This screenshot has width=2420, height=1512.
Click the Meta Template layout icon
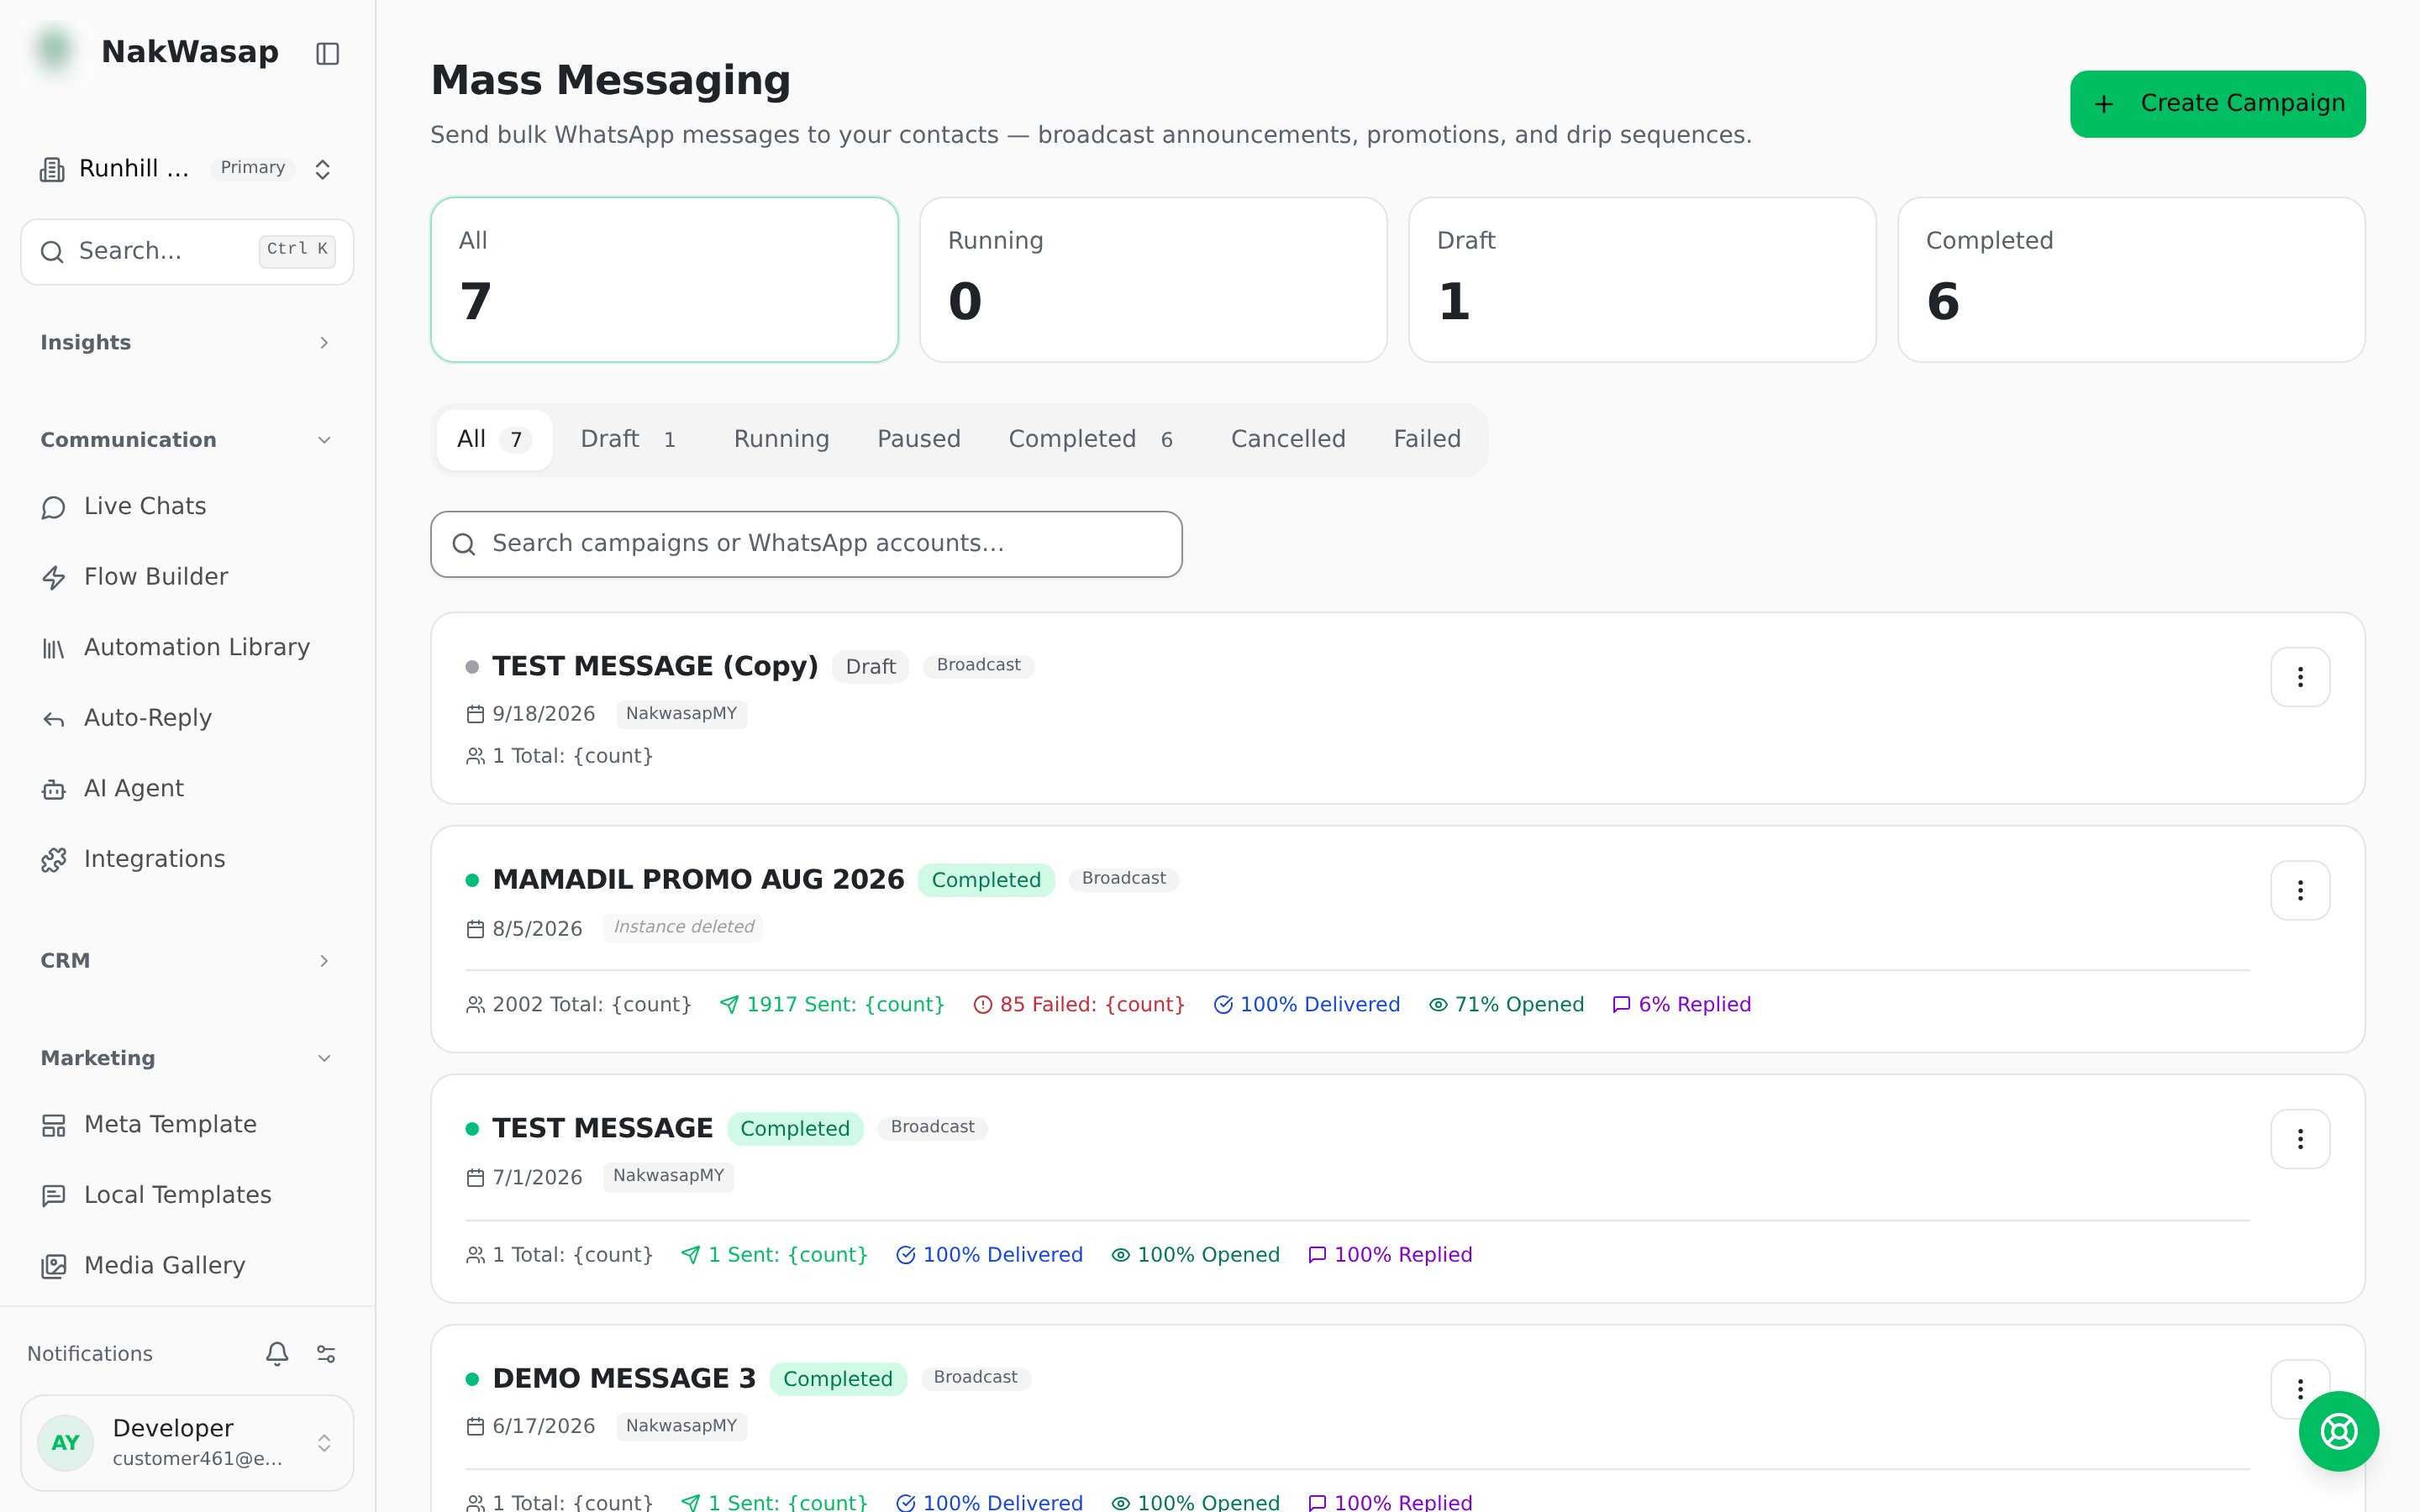54,1125
